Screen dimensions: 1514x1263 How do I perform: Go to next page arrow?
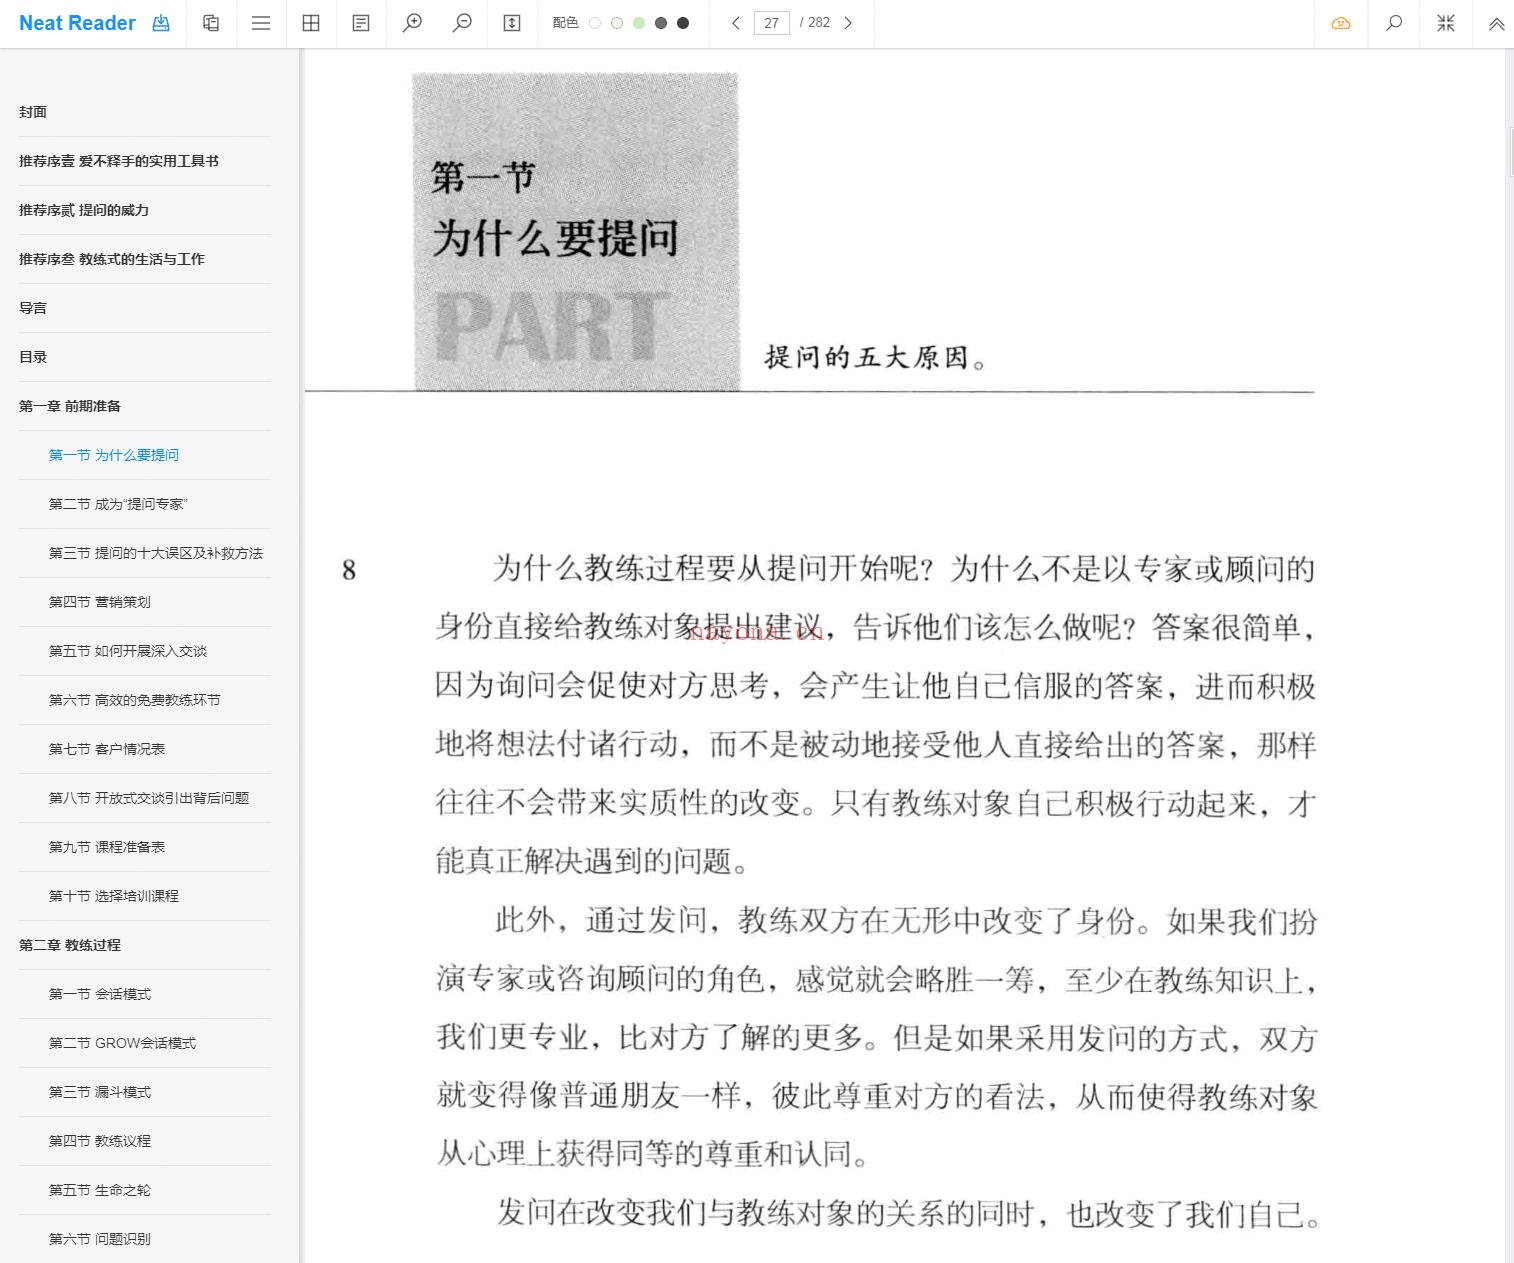tap(848, 23)
